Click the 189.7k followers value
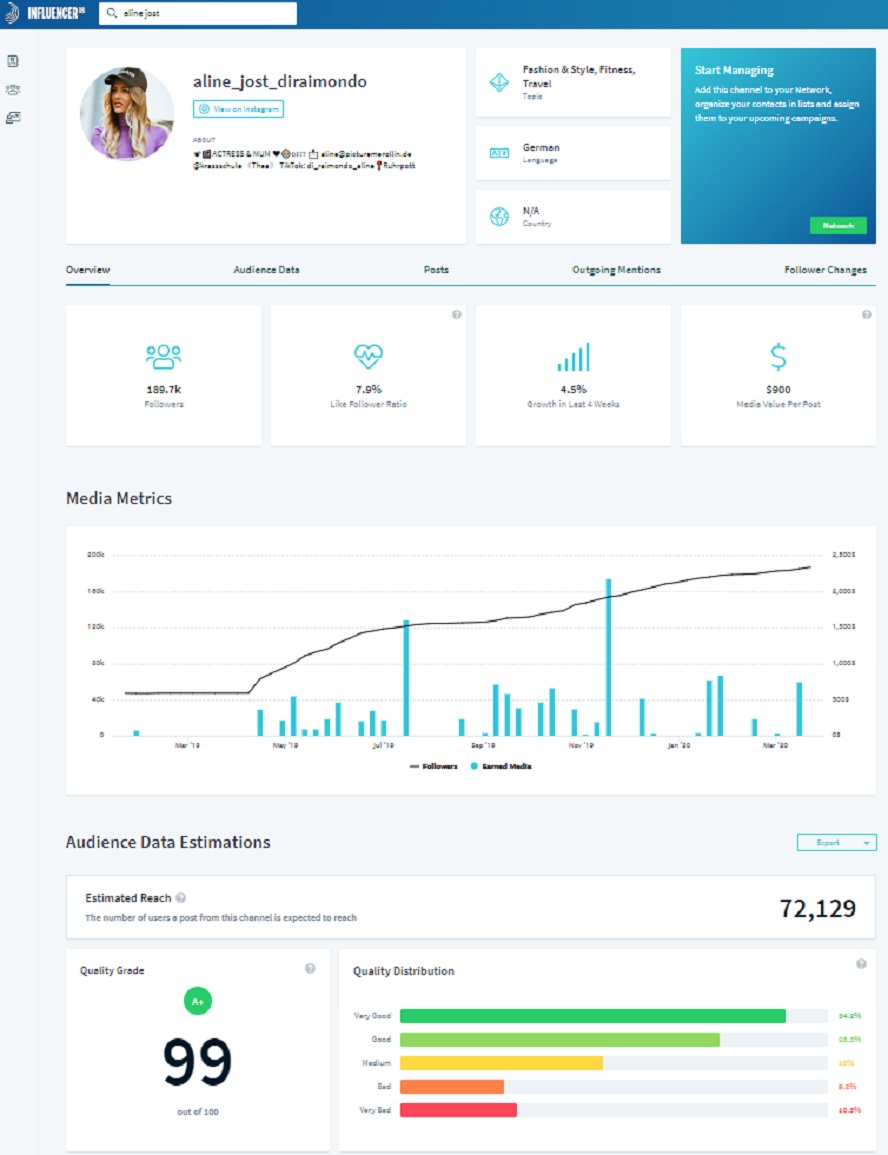Screen dimensions: 888x1155 pos(163,389)
